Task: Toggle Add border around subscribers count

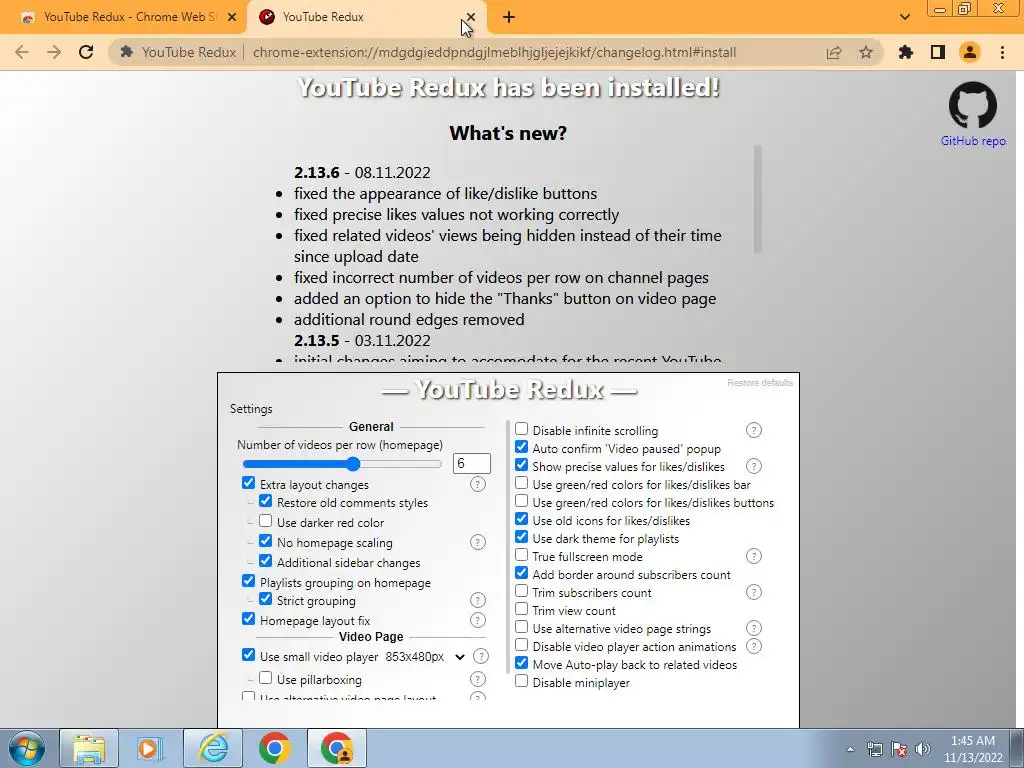Action: [x=521, y=573]
